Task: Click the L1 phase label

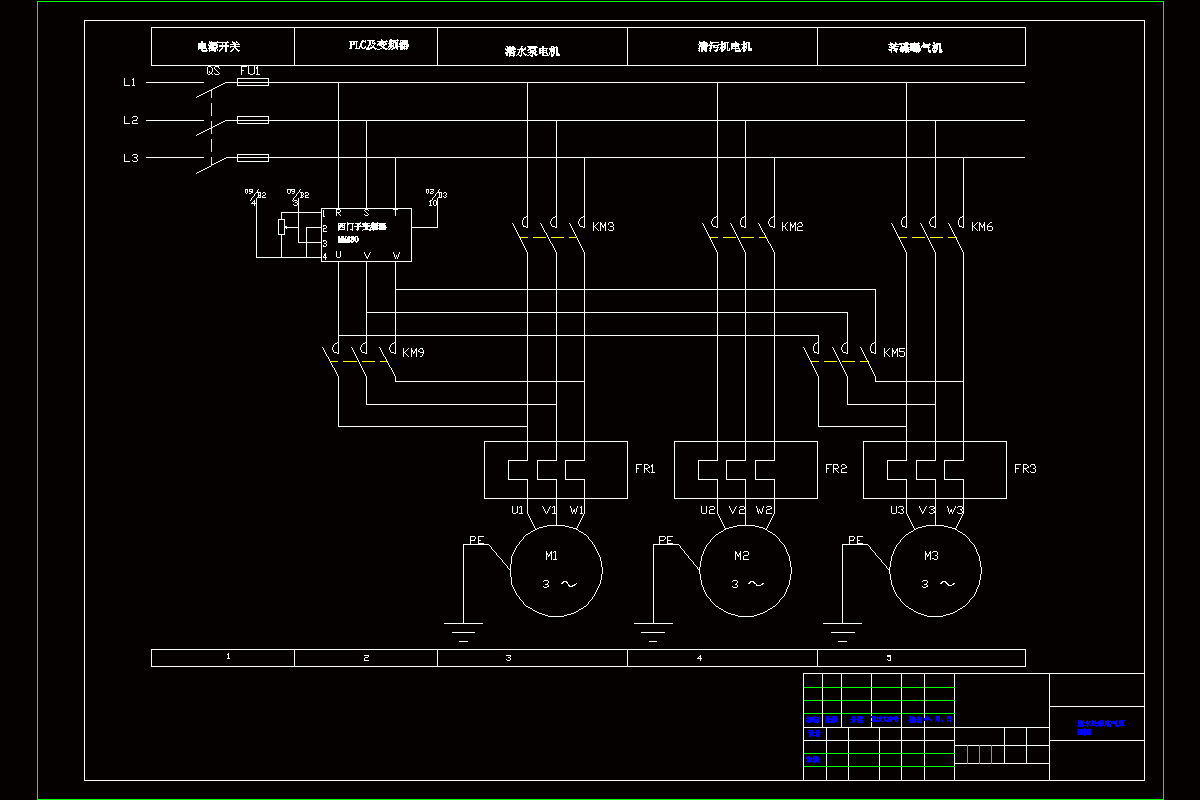Action: (130, 82)
